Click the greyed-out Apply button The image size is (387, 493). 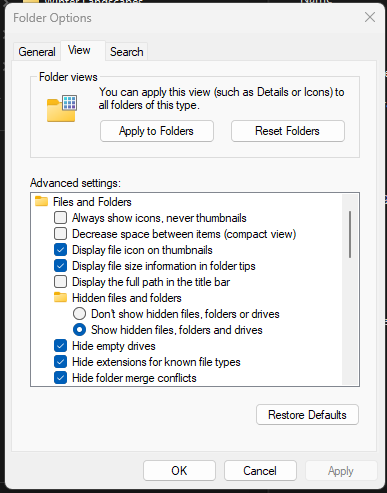pos(341,471)
